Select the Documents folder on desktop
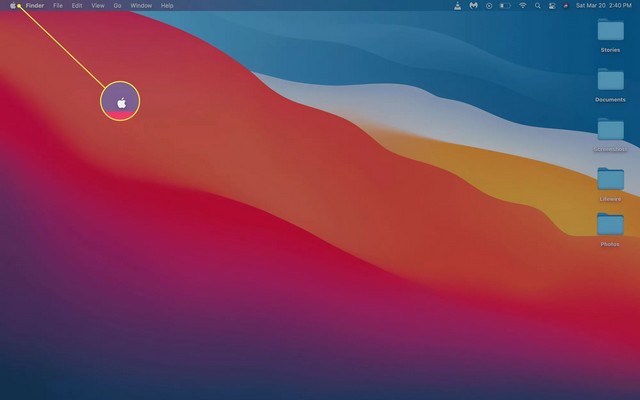This screenshot has height=400, width=640. tap(610, 80)
